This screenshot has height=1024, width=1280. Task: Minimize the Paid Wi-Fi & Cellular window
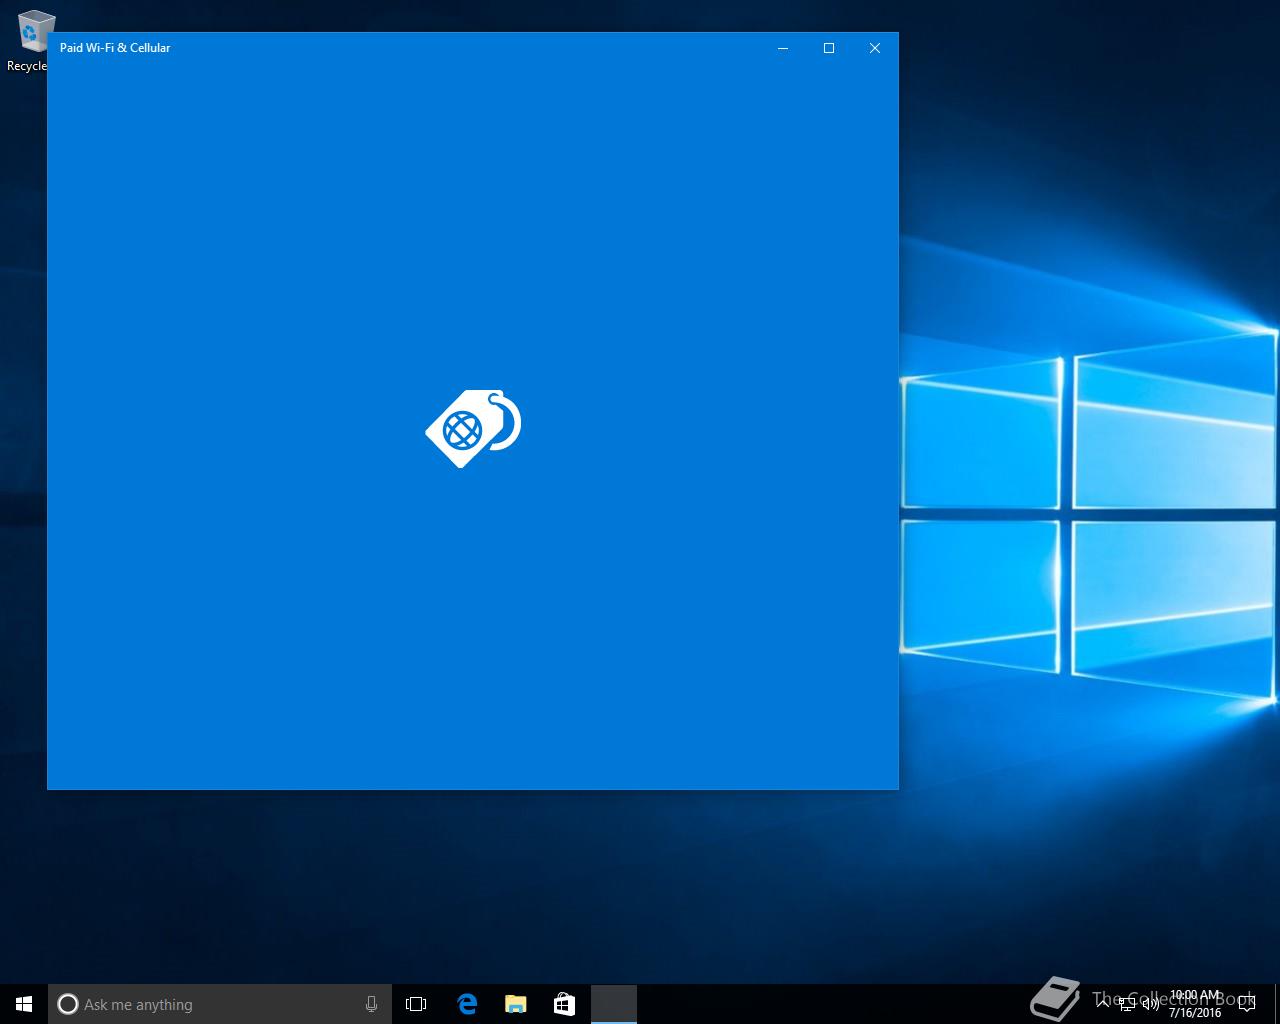coord(783,48)
